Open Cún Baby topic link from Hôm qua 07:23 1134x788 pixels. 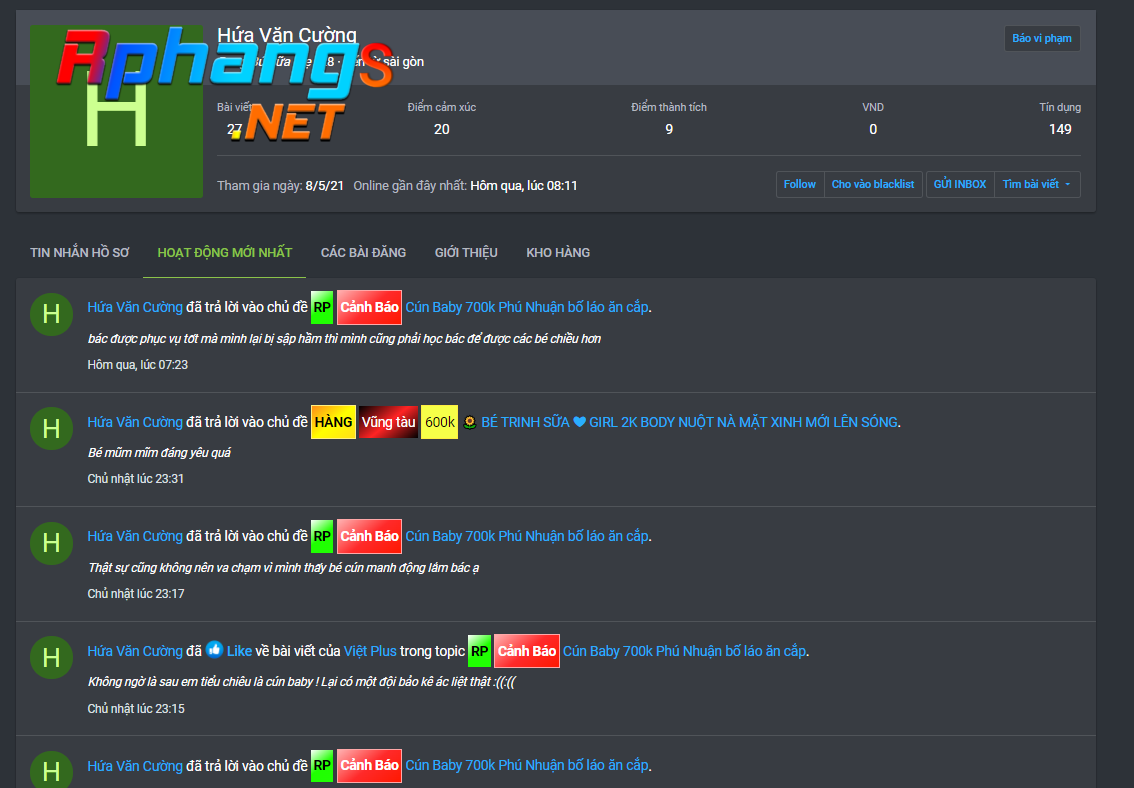pos(526,307)
